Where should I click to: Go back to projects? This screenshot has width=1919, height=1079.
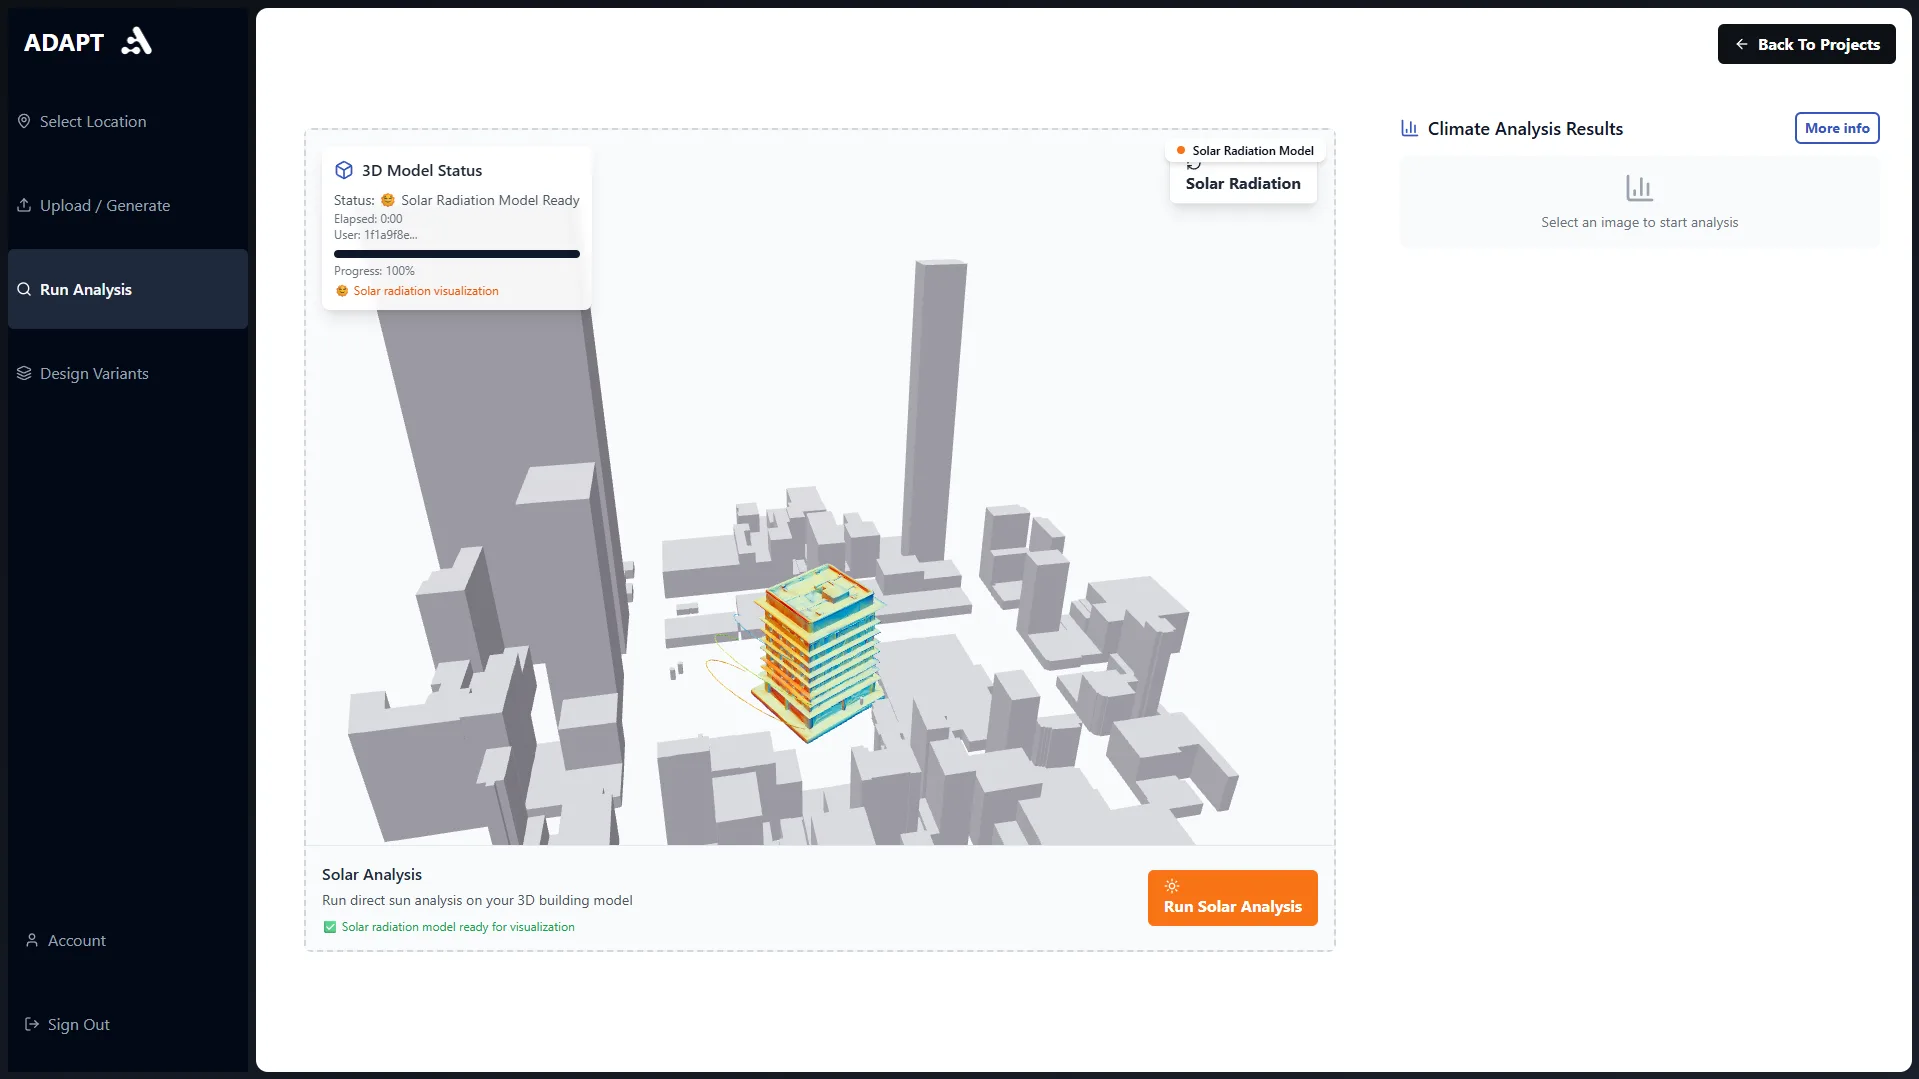coord(1806,44)
